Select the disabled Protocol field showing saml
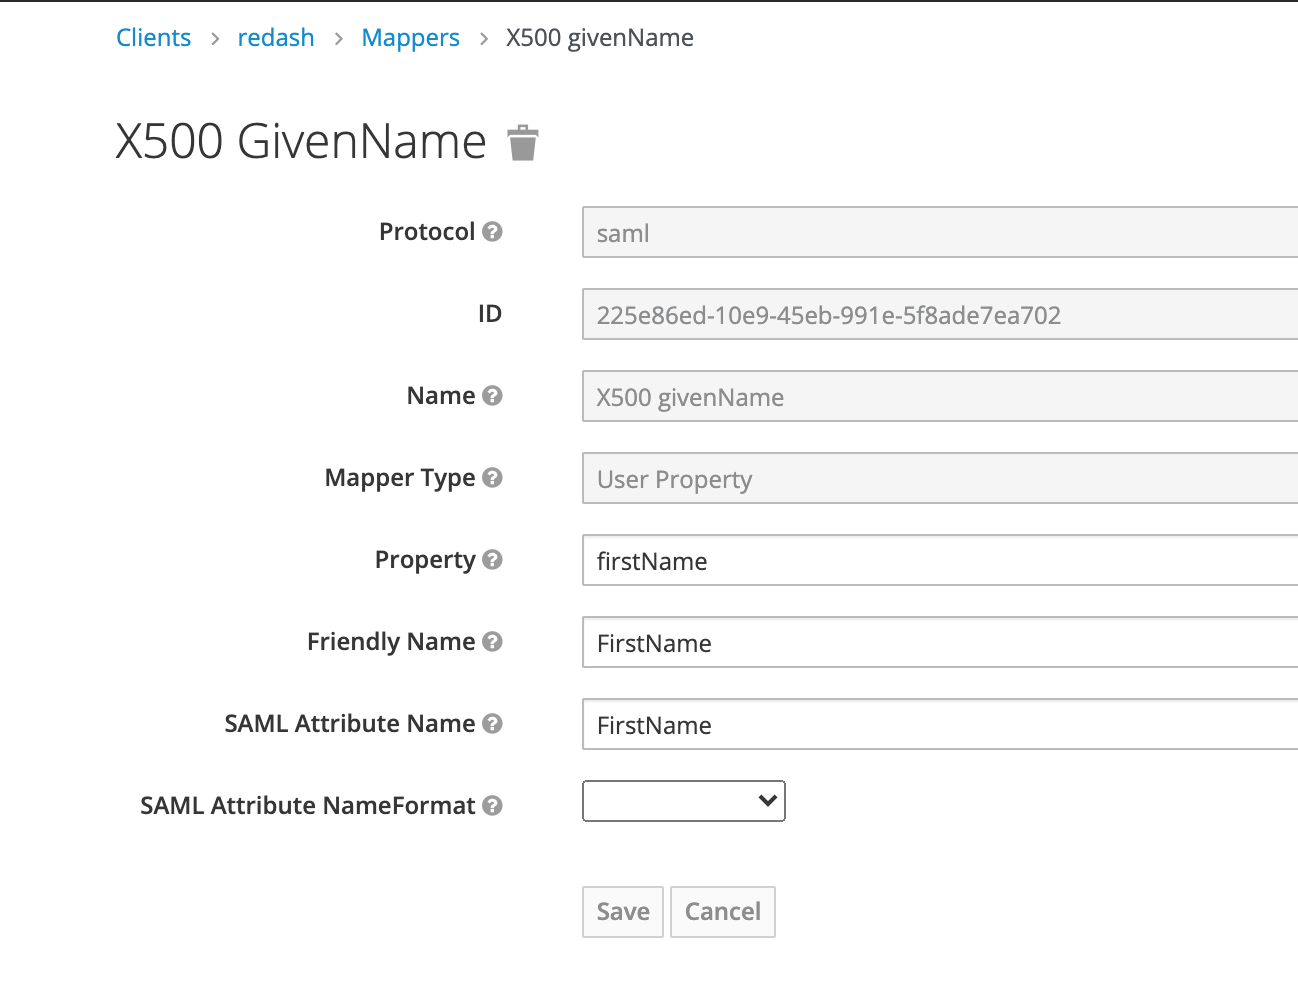 point(940,232)
